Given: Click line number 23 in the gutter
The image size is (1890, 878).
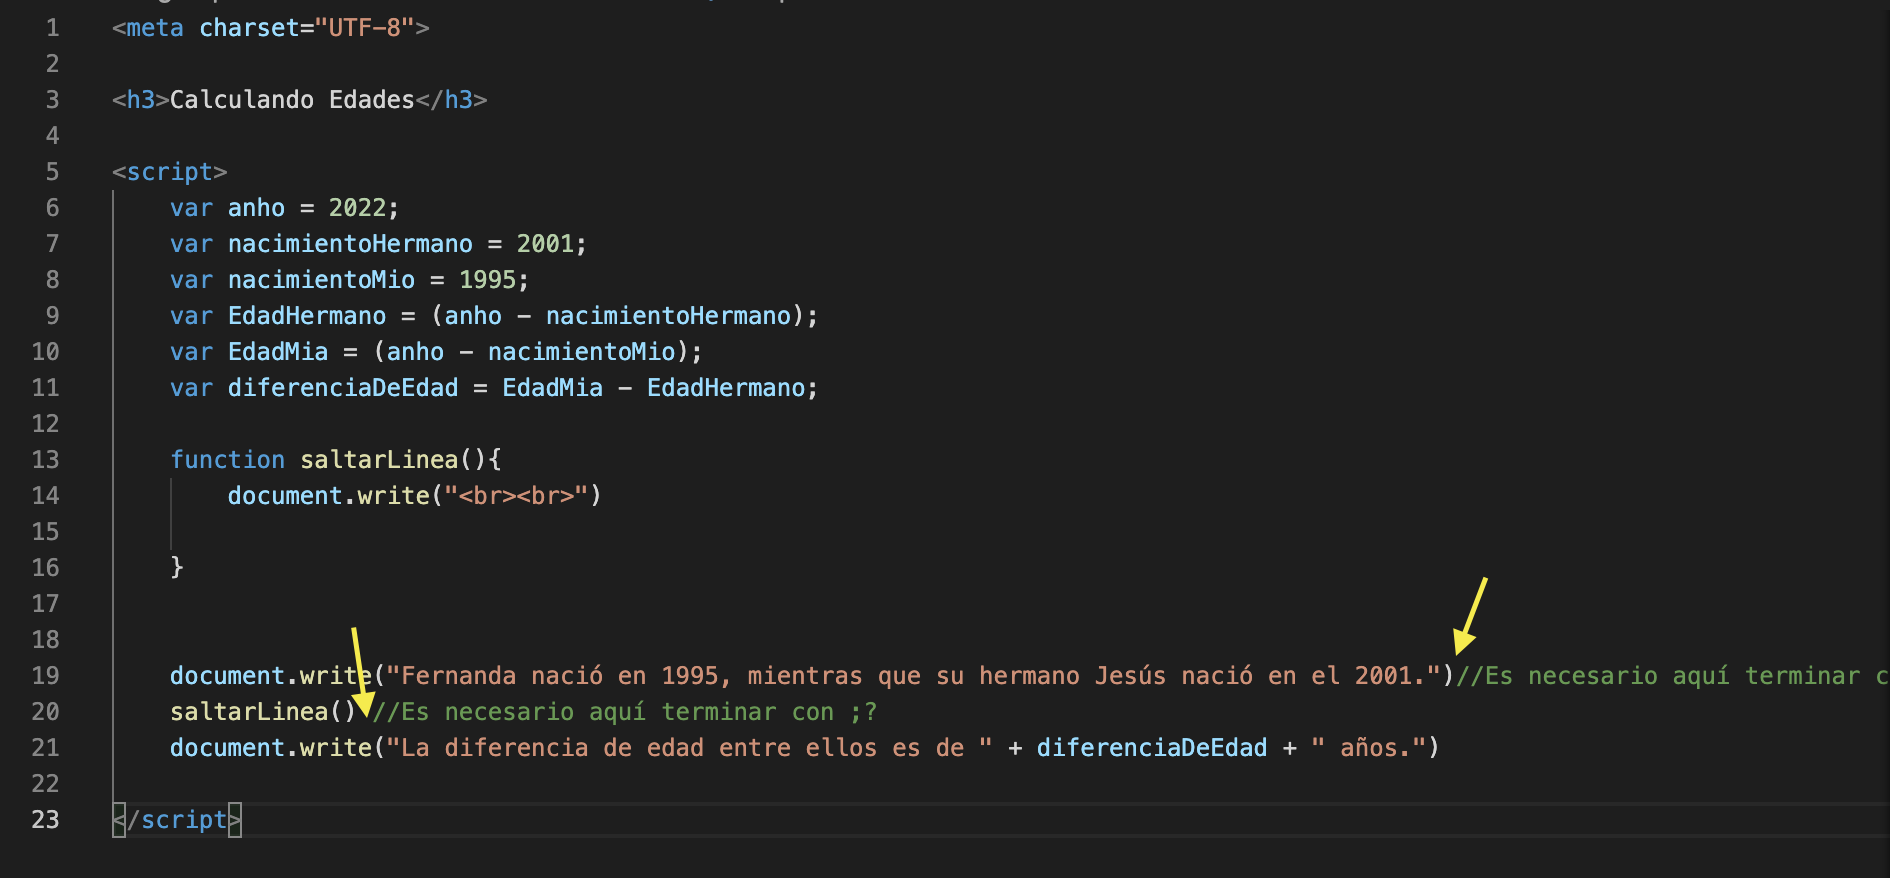Looking at the screenshot, I should [46, 820].
